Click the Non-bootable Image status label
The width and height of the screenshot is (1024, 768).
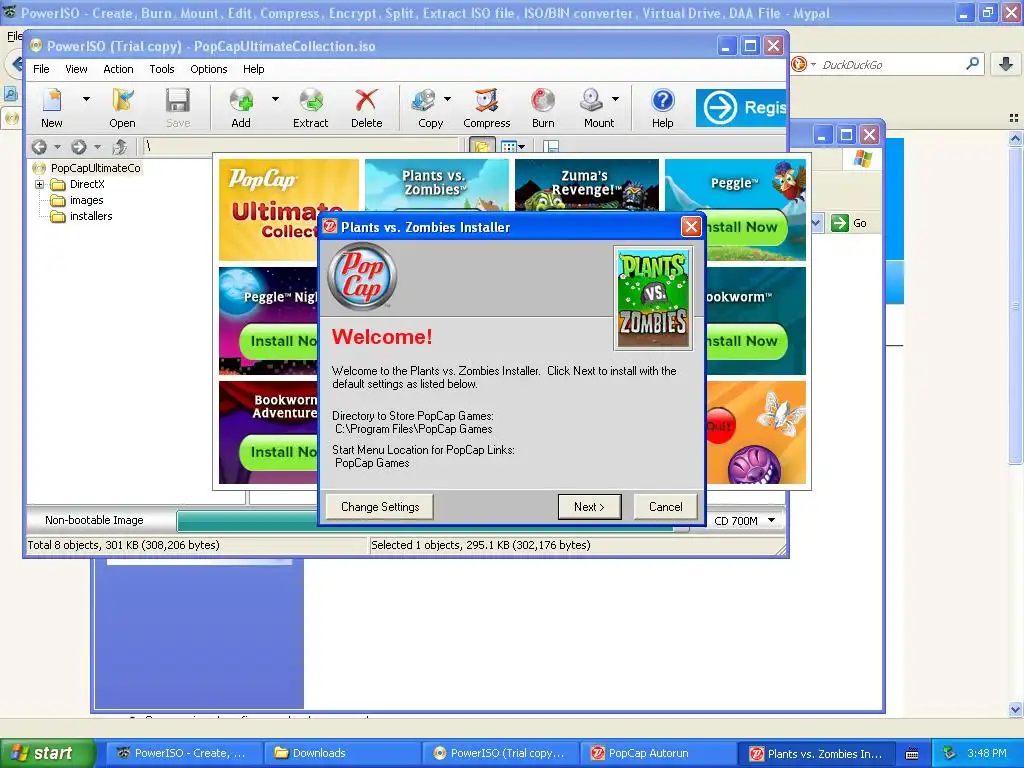pos(94,520)
